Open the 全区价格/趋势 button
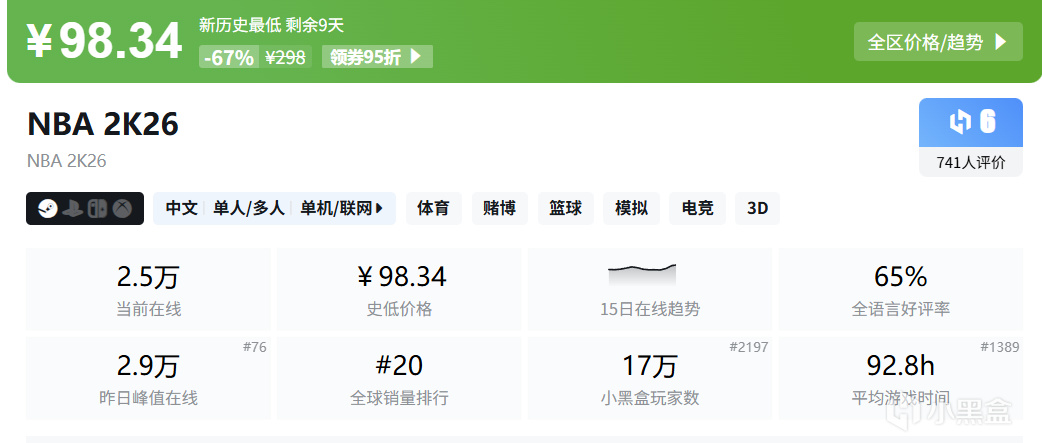The width and height of the screenshot is (1042, 443). click(x=938, y=42)
